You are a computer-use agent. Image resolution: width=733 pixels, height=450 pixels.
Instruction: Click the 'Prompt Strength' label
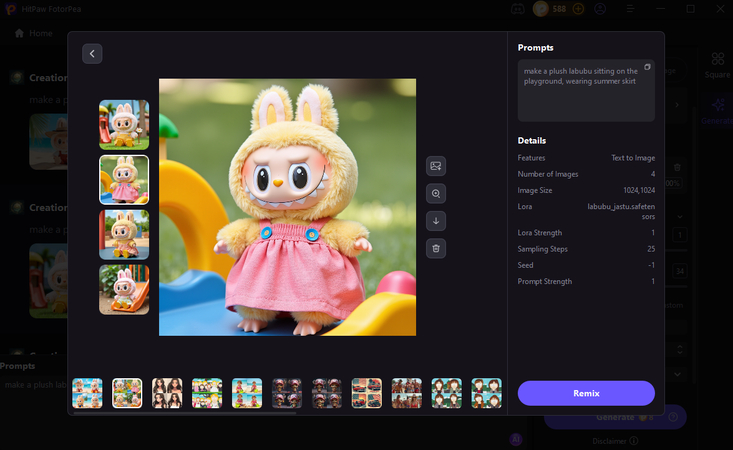(x=545, y=281)
